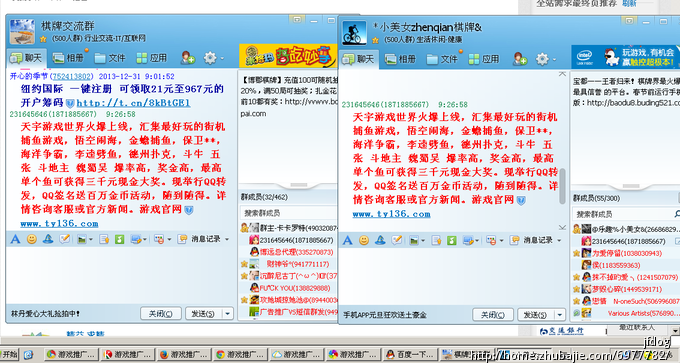Focus 搜索群成员 field in left window
Image resolution: width=680 pixels, height=363 pixels.
click(x=288, y=213)
